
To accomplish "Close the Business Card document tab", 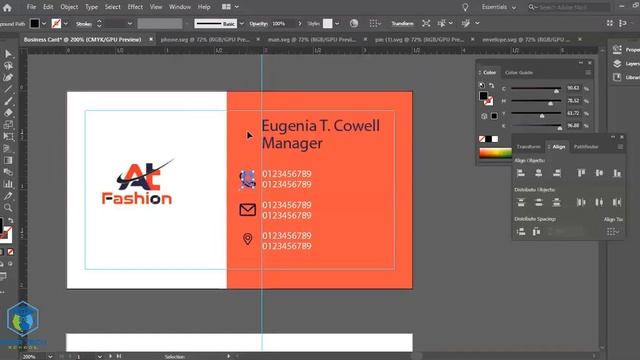I will 151,39.
